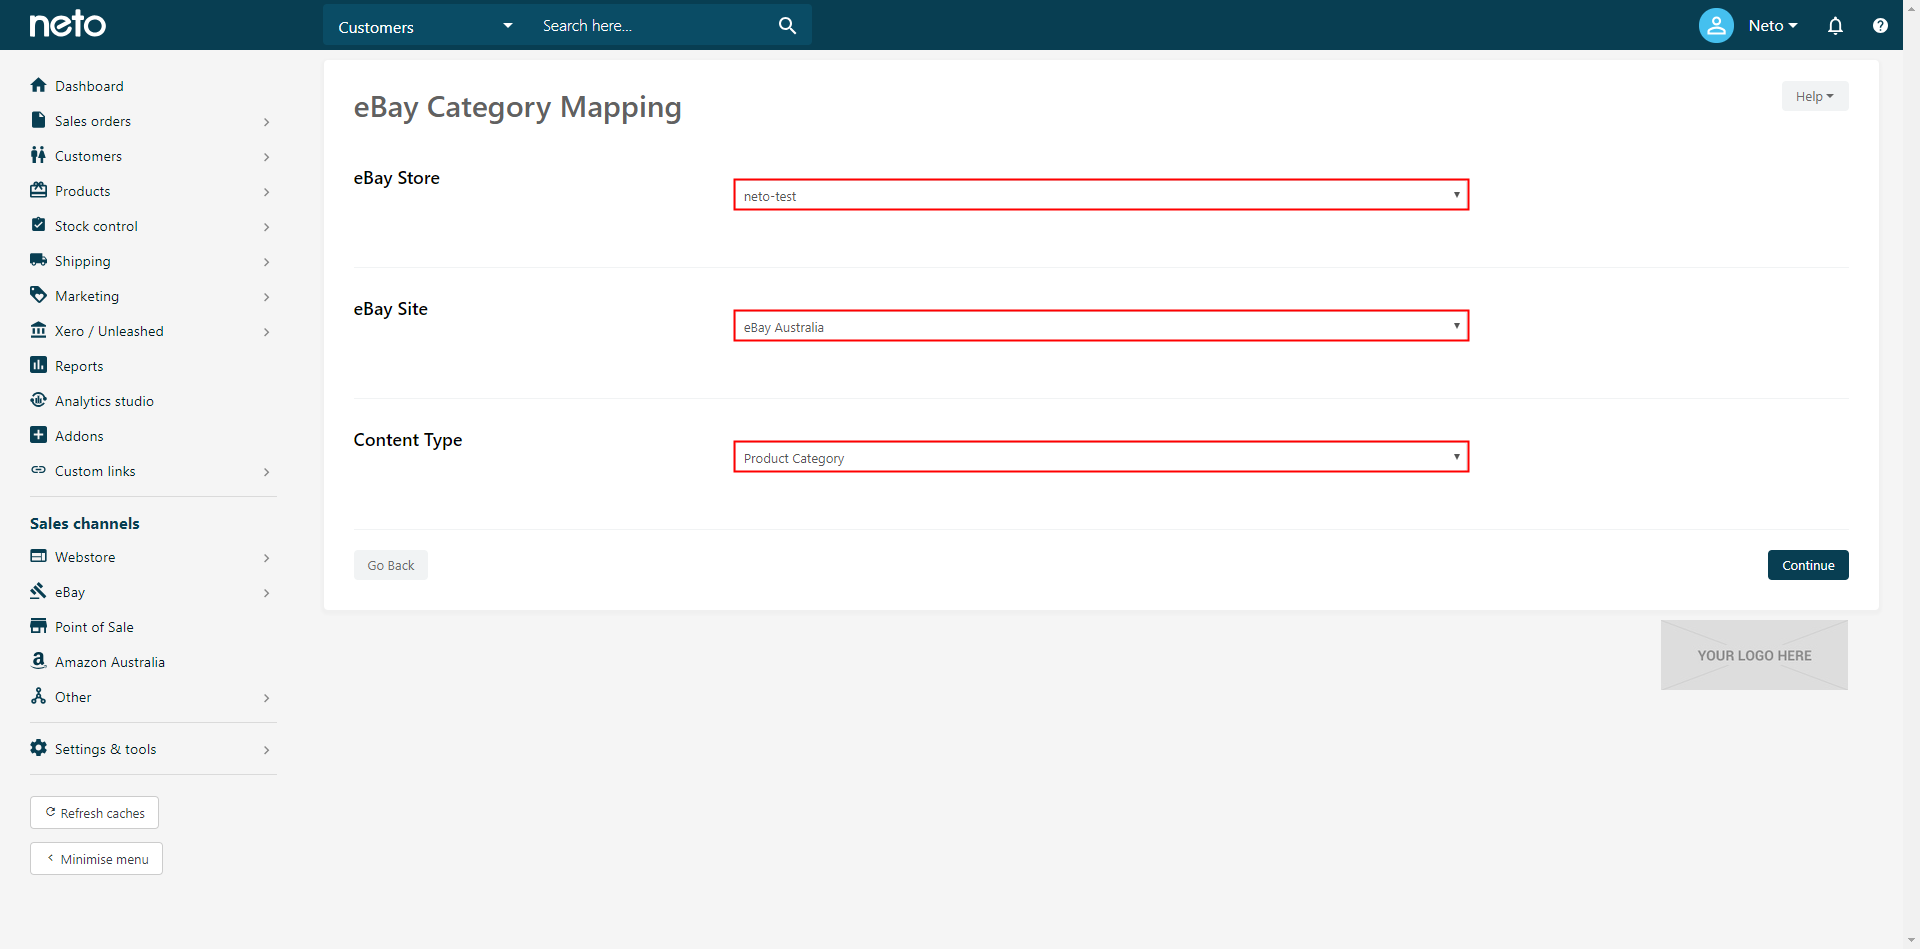Click the Go Back button
The width and height of the screenshot is (1920, 949).
click(x=390, y=565)
